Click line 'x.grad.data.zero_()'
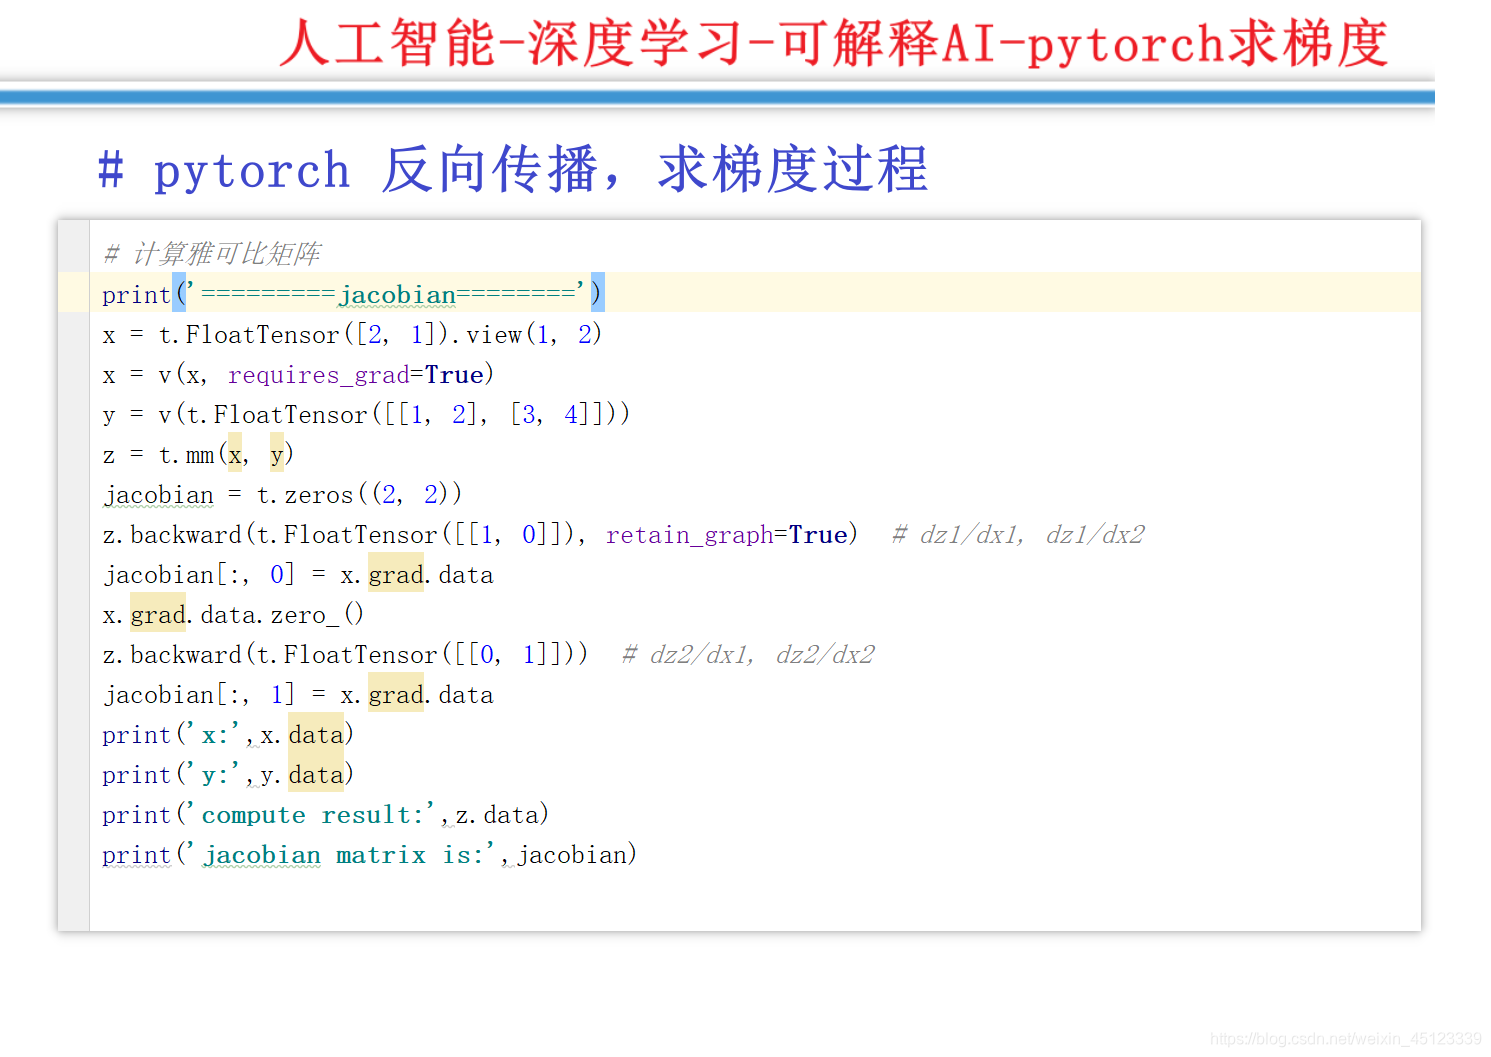 click(x=233, y=614)
